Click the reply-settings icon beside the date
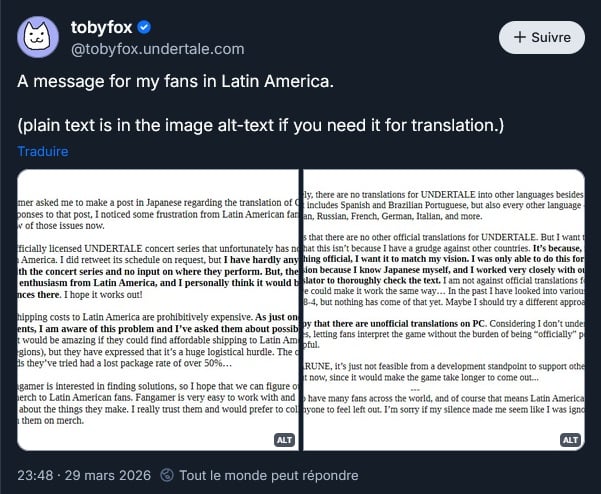 point(167,475)
